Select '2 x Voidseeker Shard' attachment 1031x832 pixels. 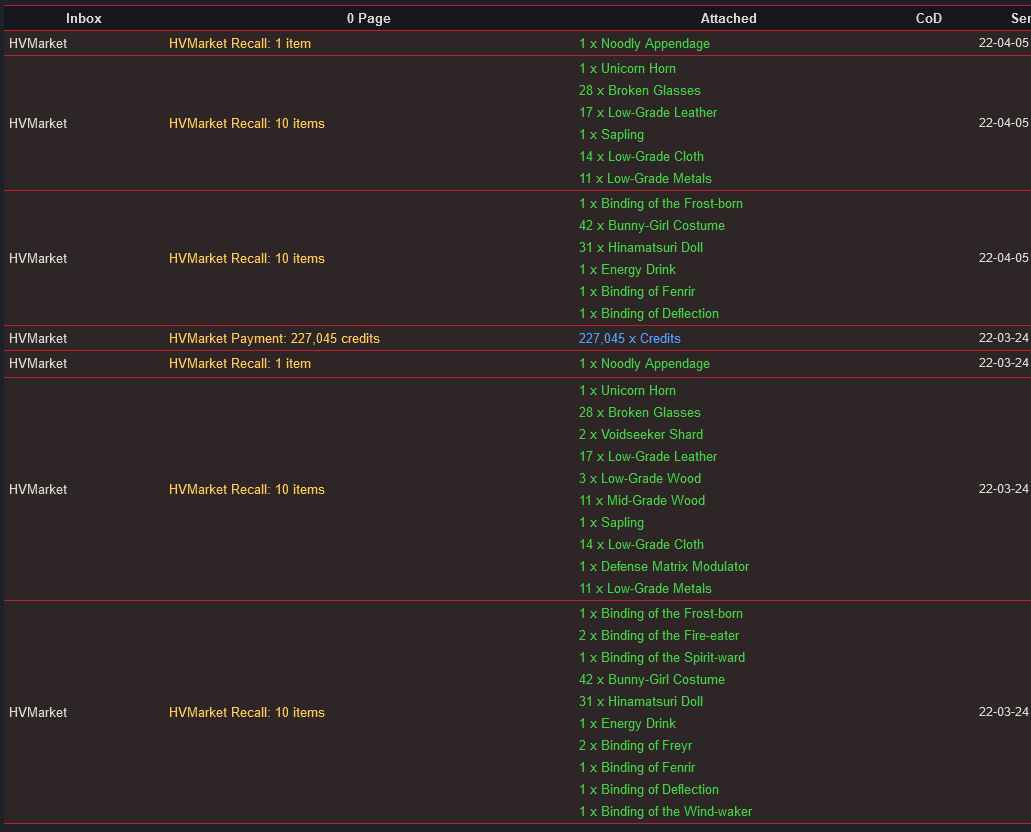640,434
